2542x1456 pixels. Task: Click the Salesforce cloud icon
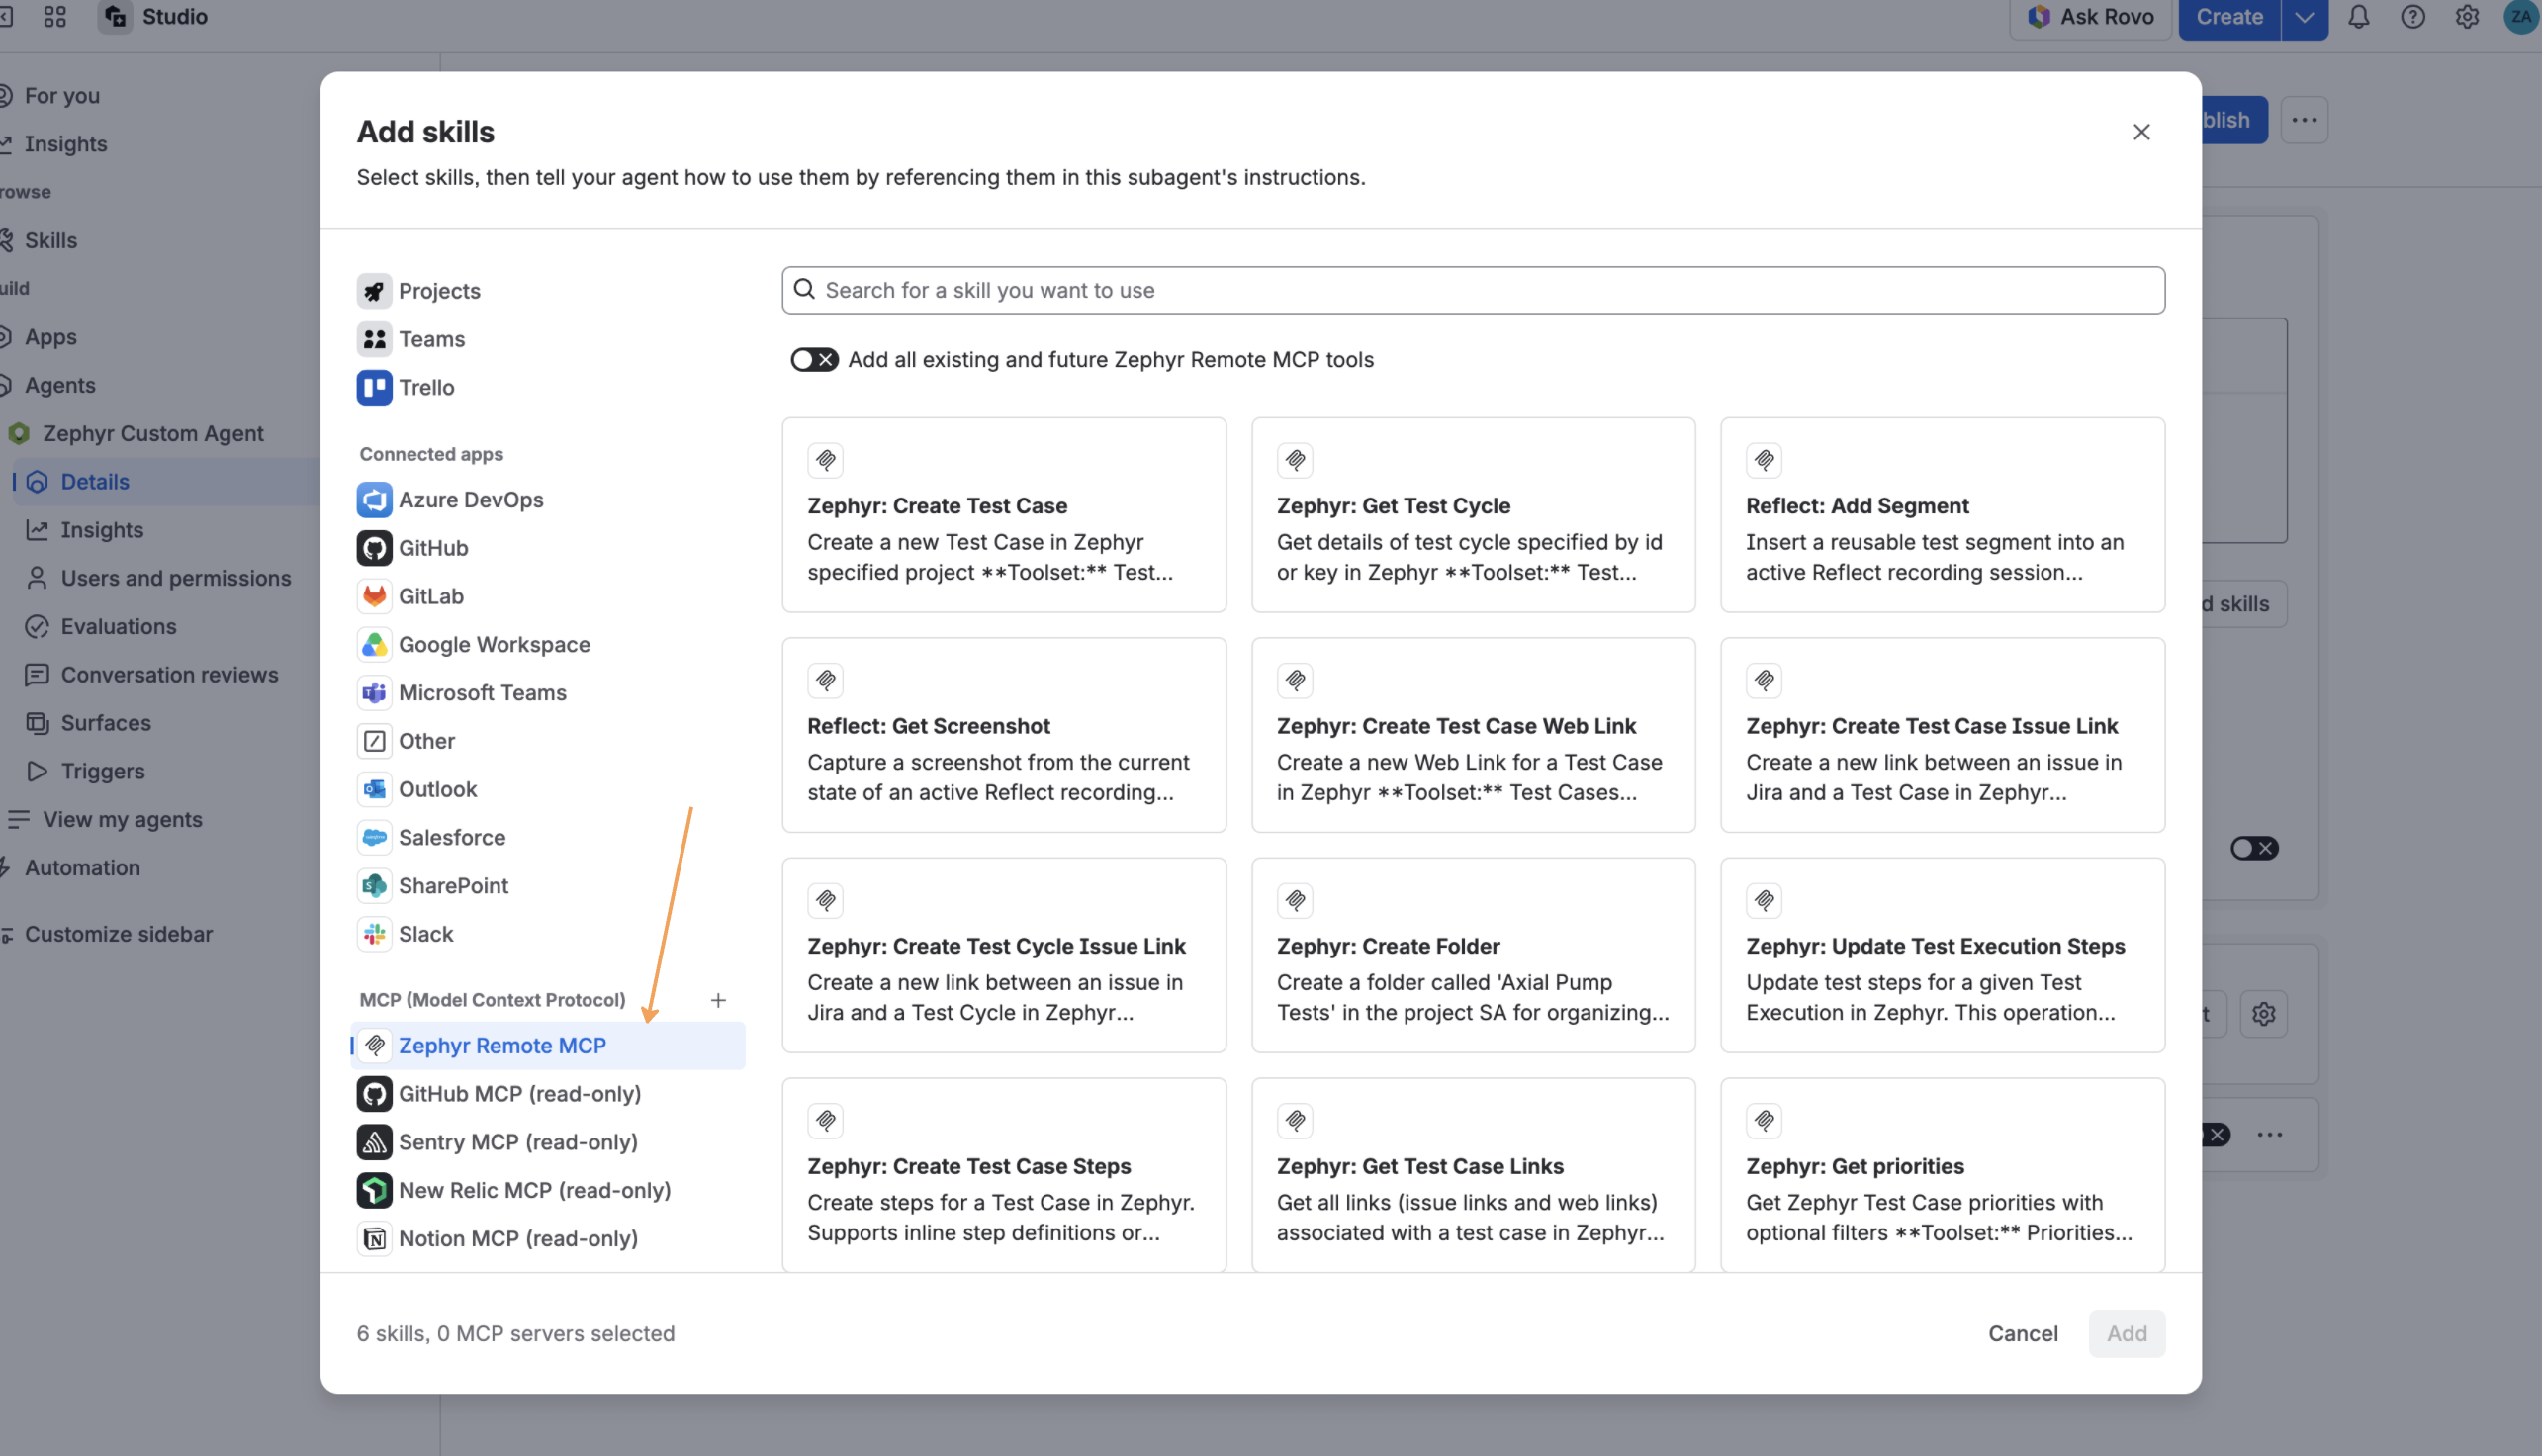coord(374,837)
